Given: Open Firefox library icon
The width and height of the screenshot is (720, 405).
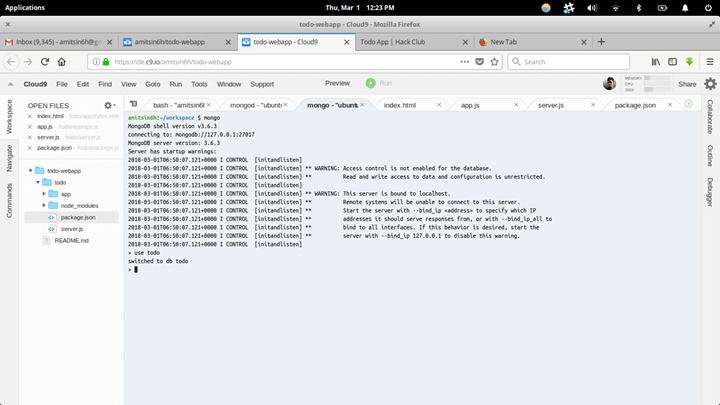Looking at the screenshot, I should (x=656, y=62).
